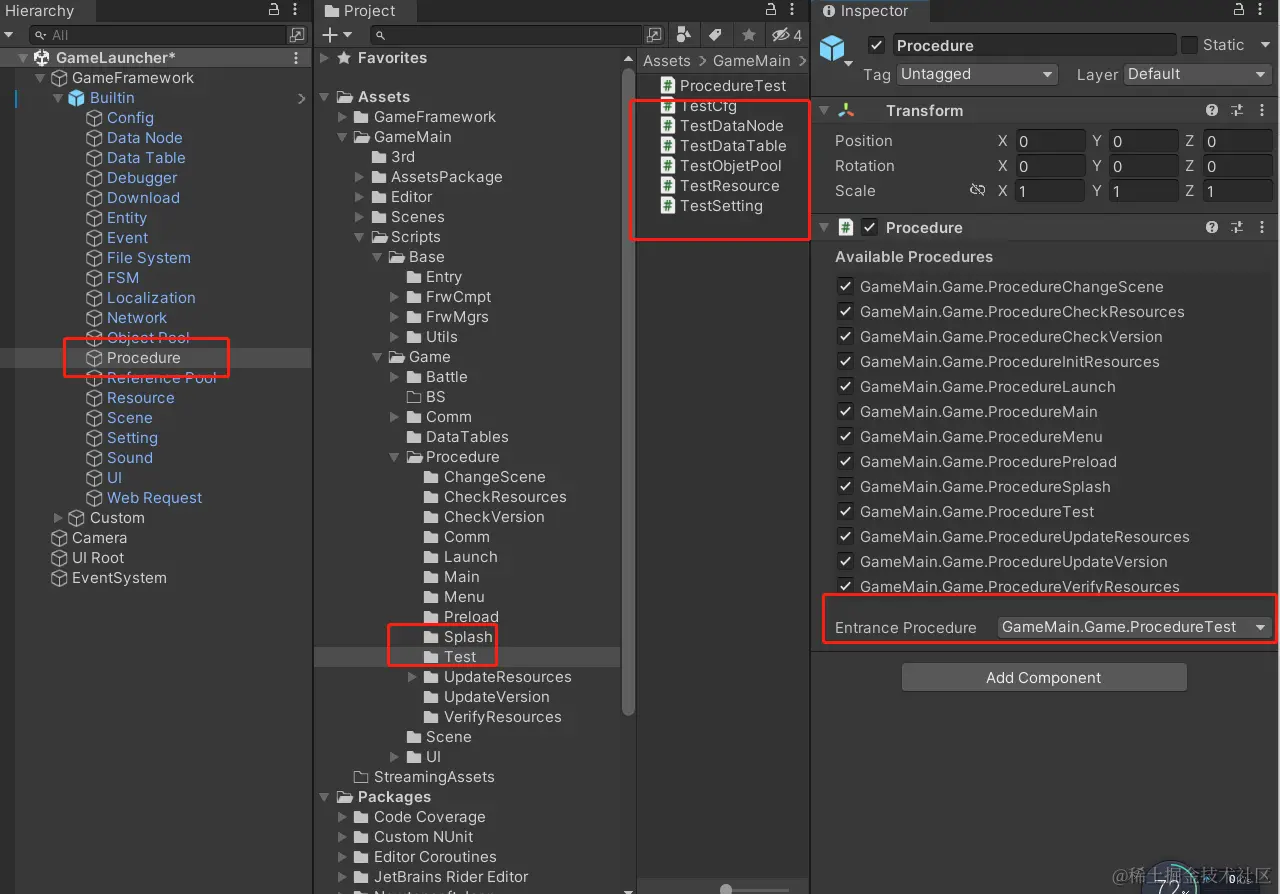Open the Project panel's three-dot menu
The height and width of the screenshot is (894, 1280).
tap(793, 9)
